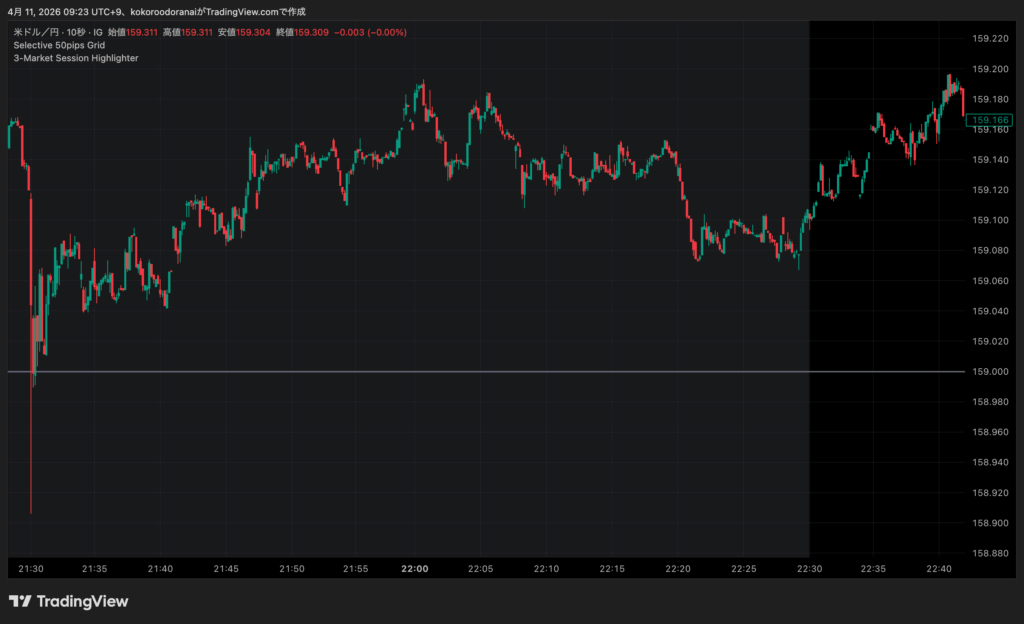1024x624 pixels.
Task: Select the horizontal grid line at 159.000
Action: click(500, 371)
